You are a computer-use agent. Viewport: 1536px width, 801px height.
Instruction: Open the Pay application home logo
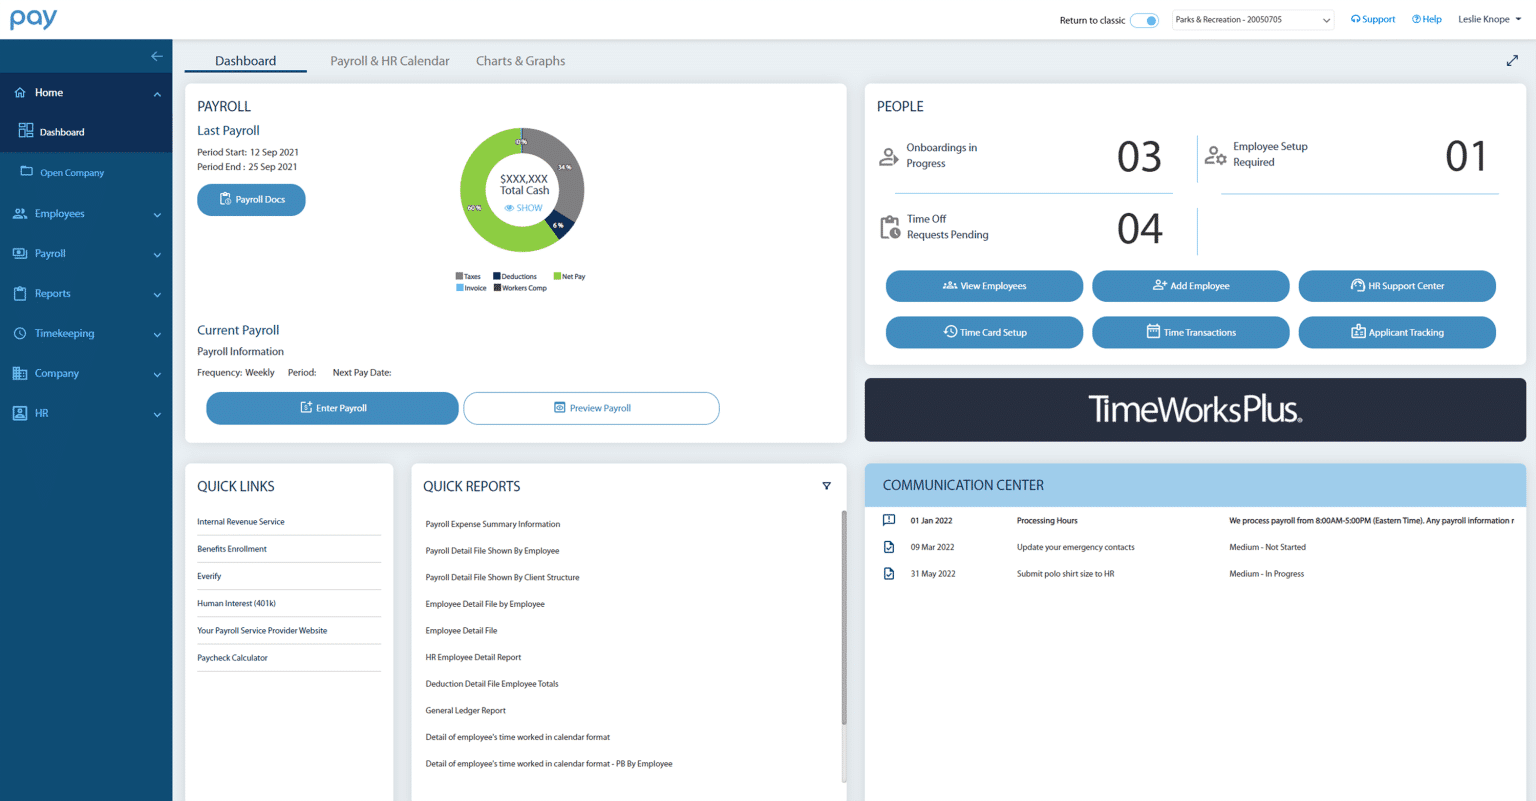[x=33, y=17]
